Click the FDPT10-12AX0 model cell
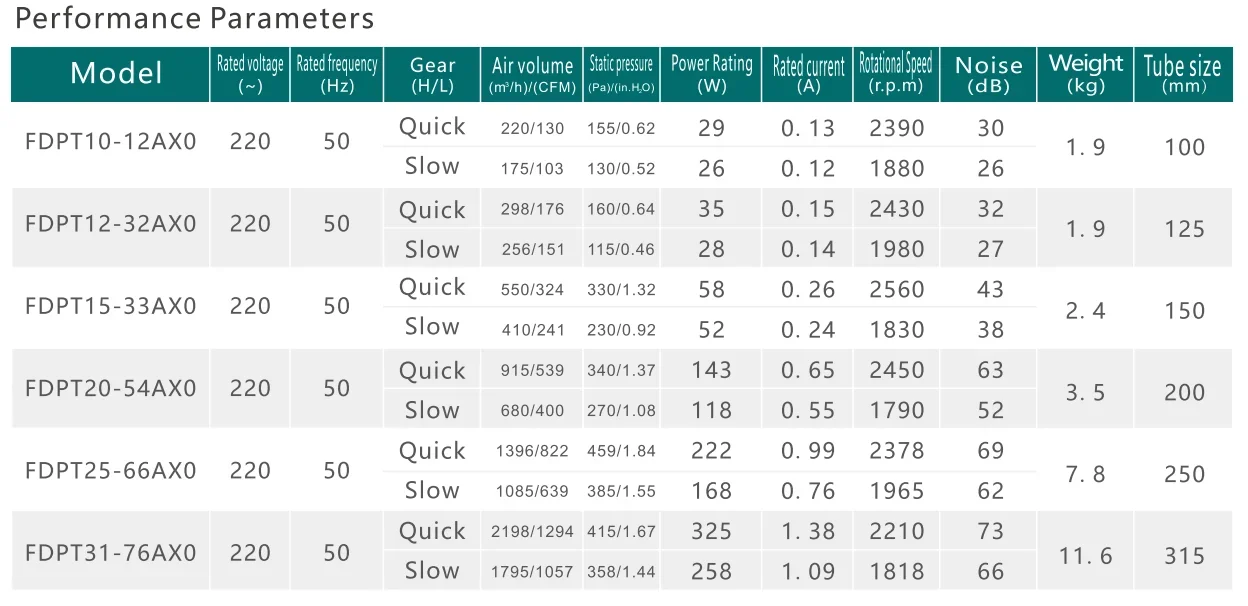The image size is (1248, 606). point(110,142)
